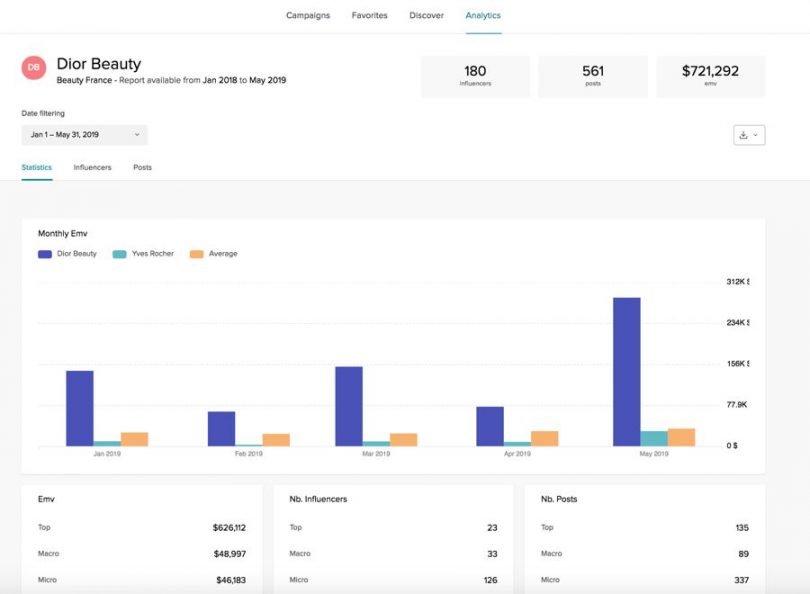Screen dimensions: 810x594
Task: Select the Dior Beauty bar for Feb 2019
Action: [x=221, y=429]
